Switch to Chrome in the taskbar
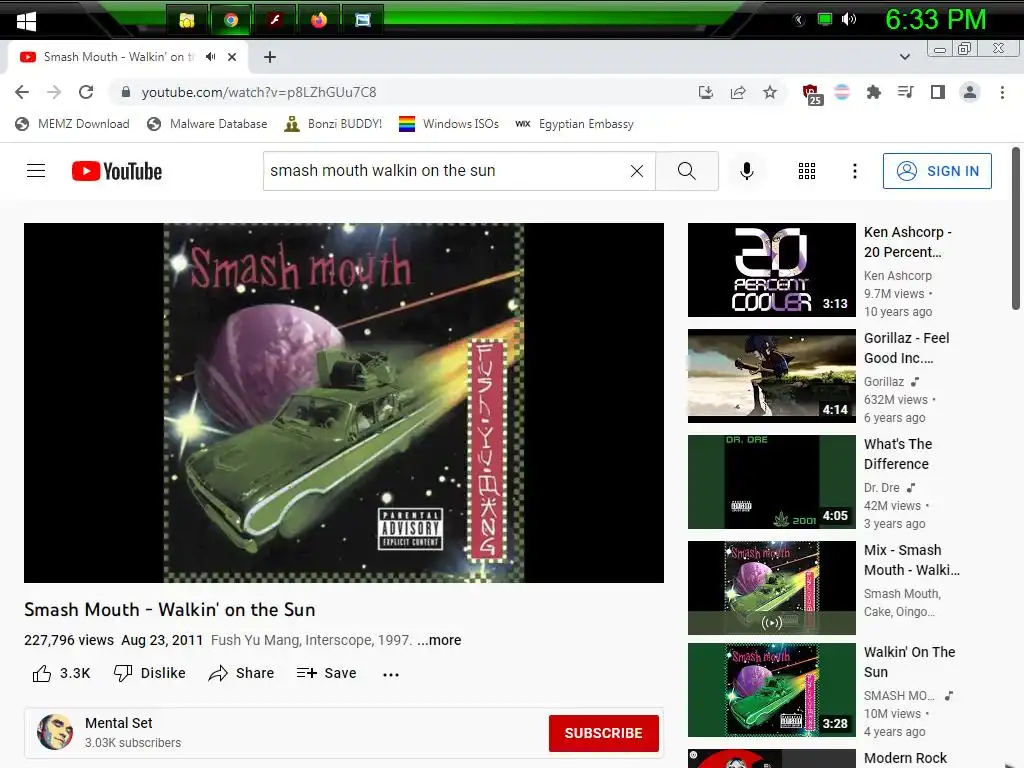This screenshot has height=768, width=1024. 231,20
